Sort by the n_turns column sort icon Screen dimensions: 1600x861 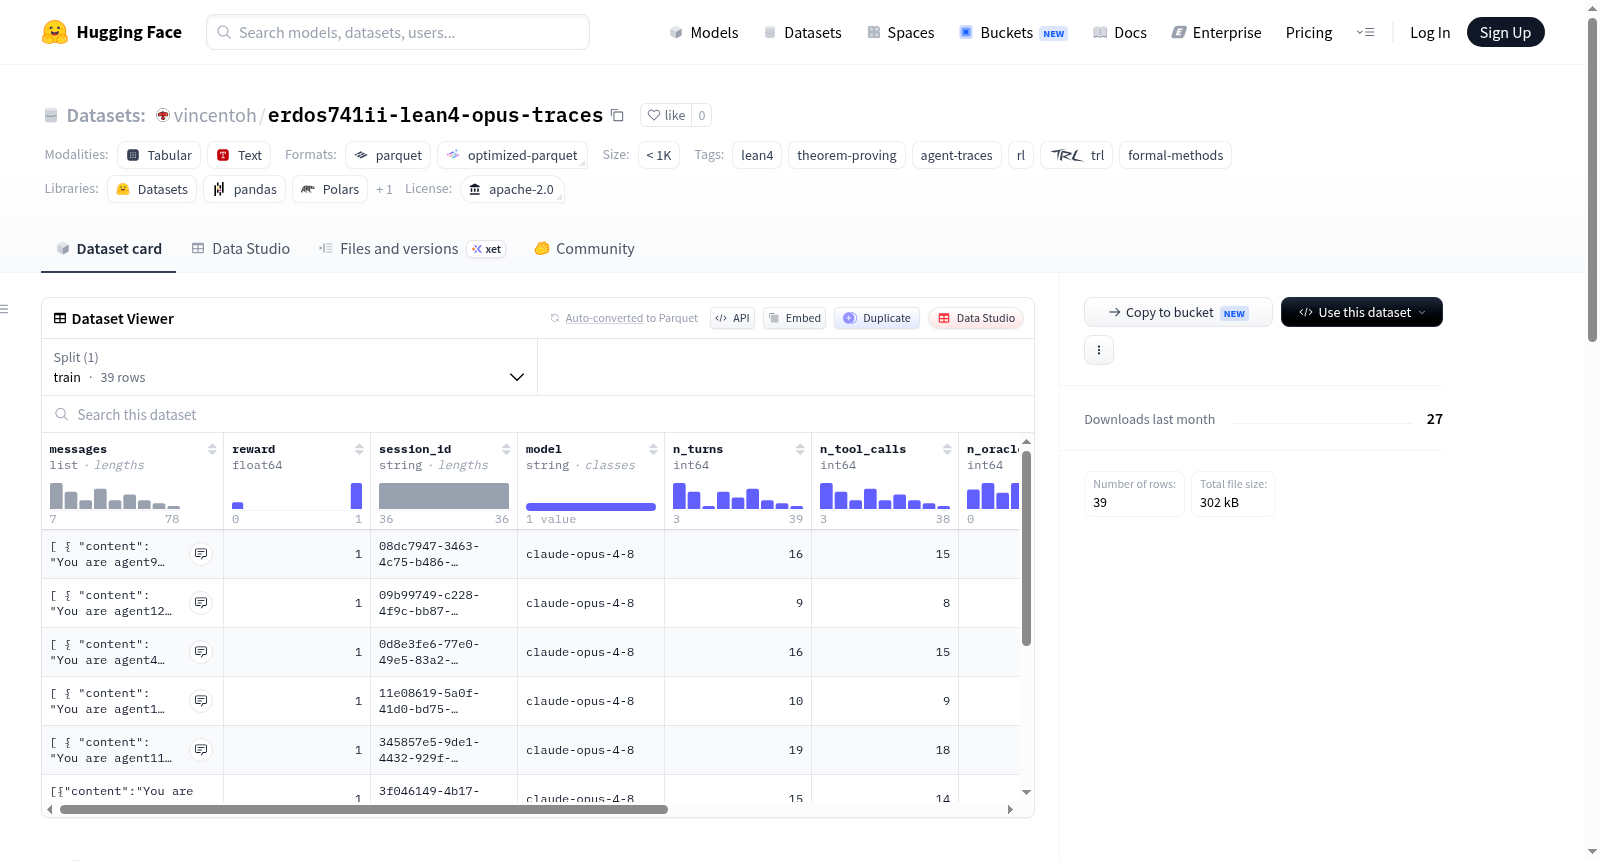pos(800,449)
